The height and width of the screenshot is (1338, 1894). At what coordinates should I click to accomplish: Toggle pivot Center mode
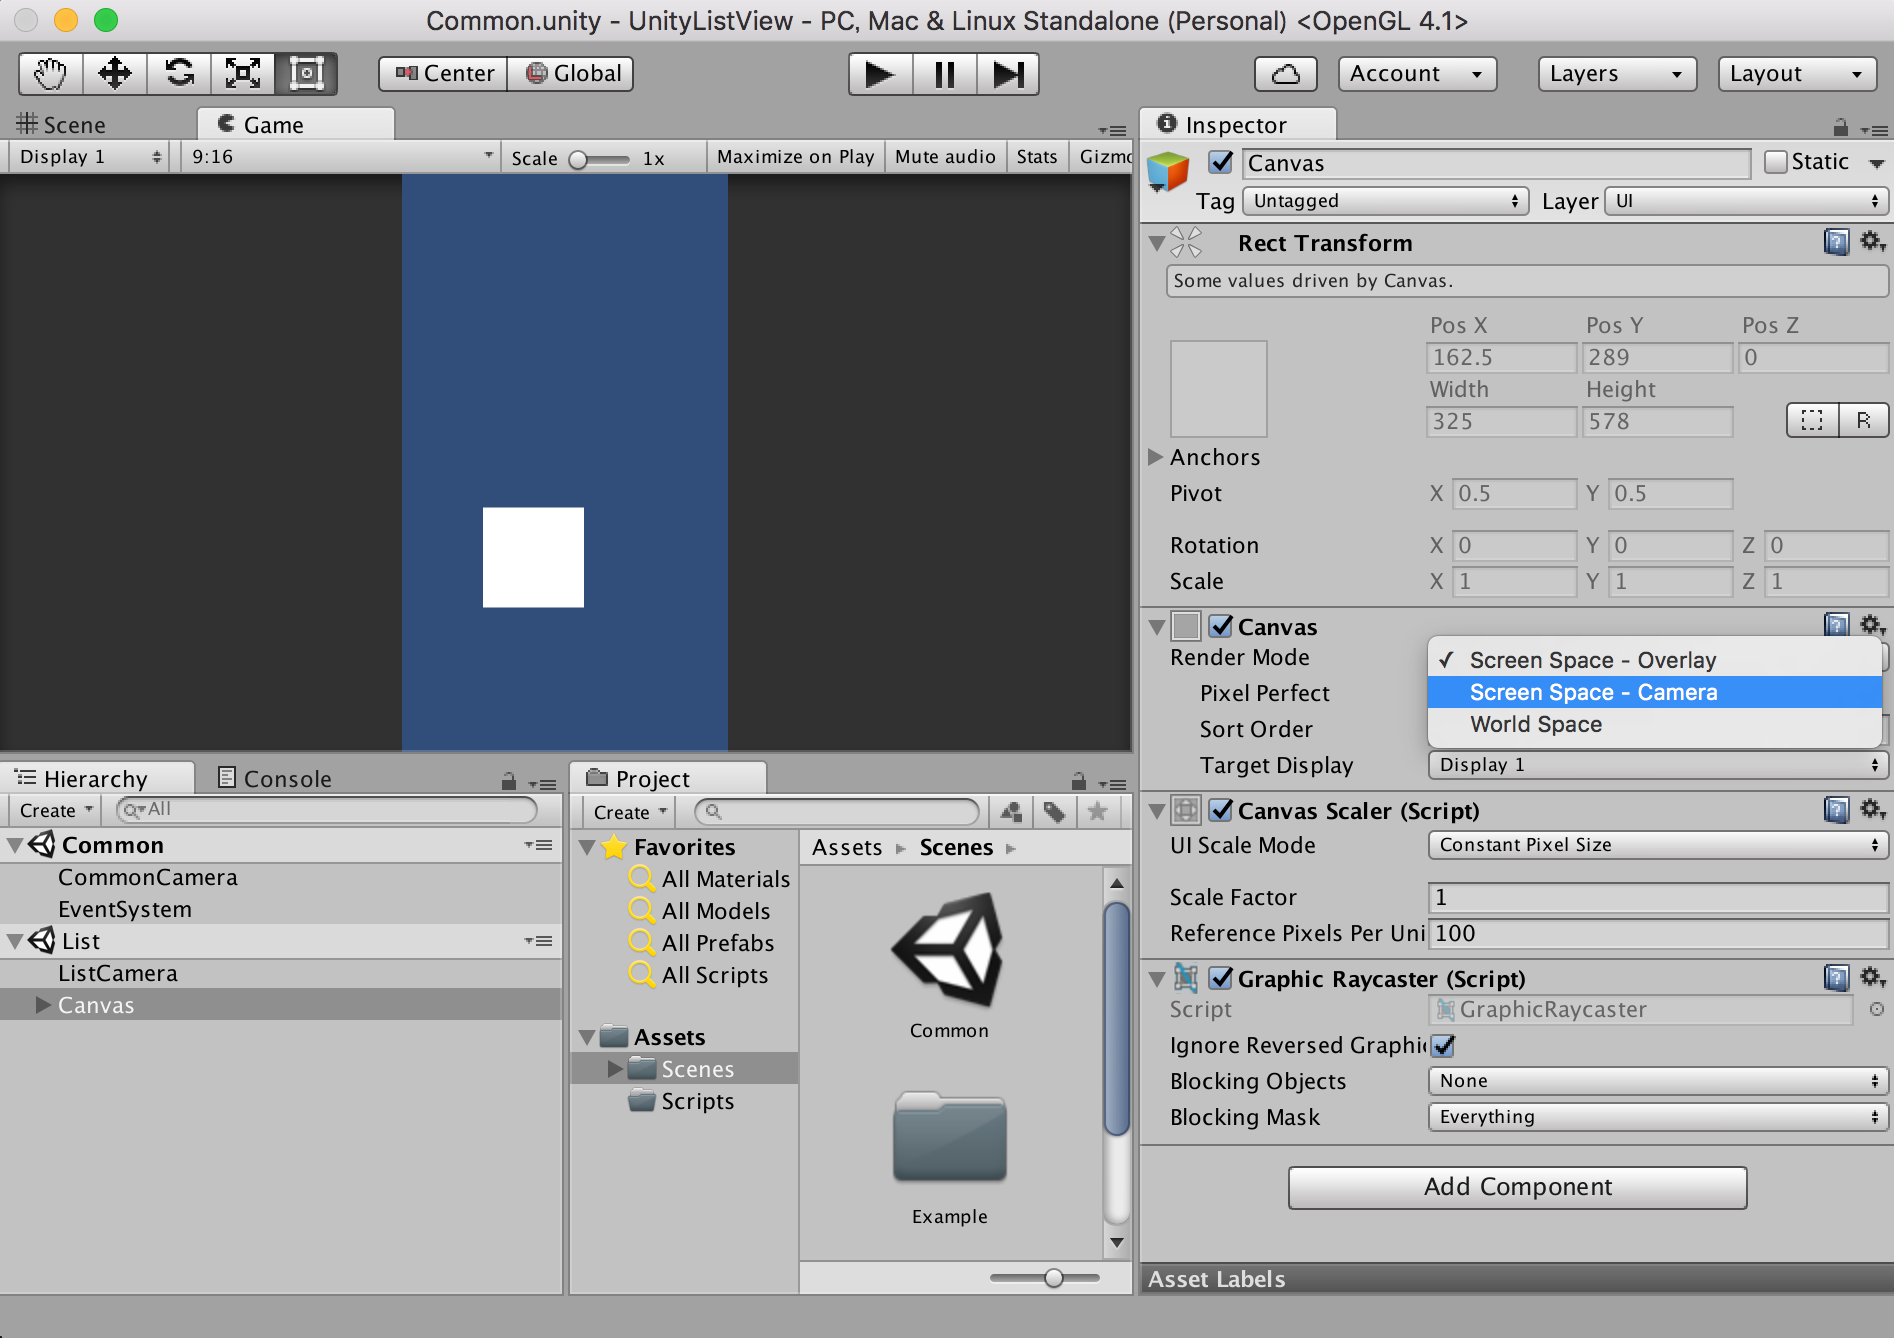pyautogui.click(x=443, y=73)
